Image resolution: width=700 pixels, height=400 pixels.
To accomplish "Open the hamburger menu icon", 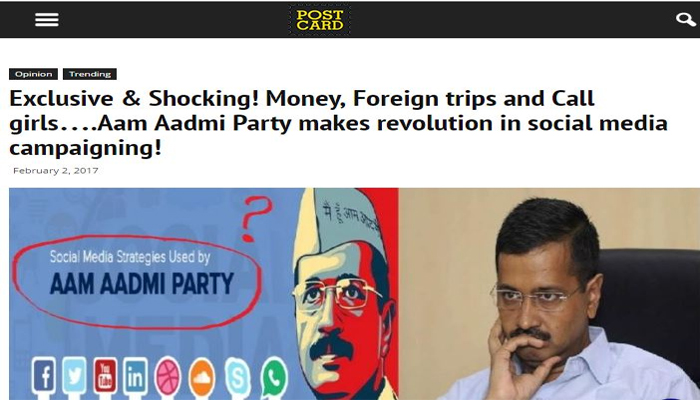I will click(x=47, y=20).
